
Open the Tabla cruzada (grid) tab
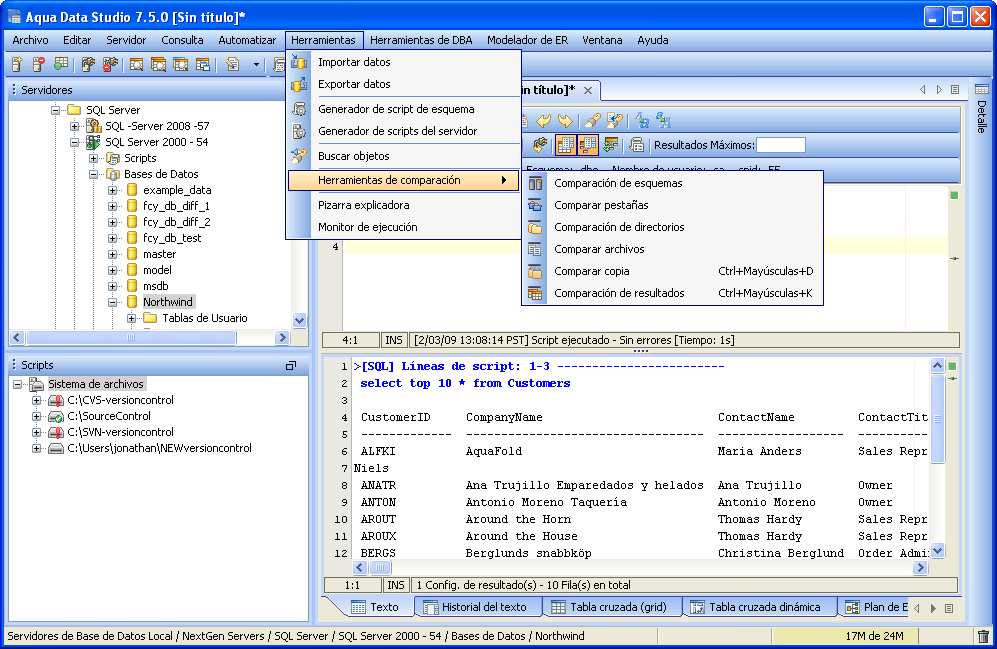(614, 607)
